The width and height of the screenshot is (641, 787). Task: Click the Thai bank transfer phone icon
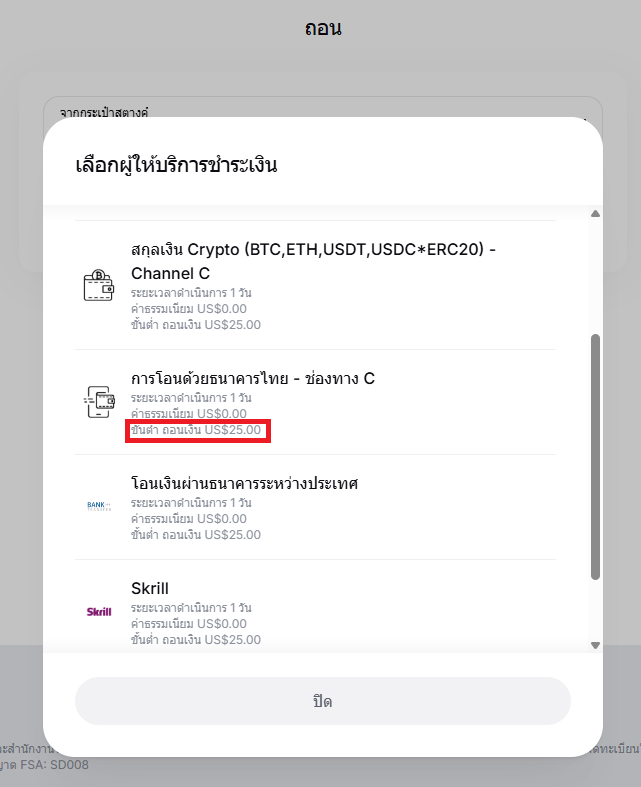[98, 402]
